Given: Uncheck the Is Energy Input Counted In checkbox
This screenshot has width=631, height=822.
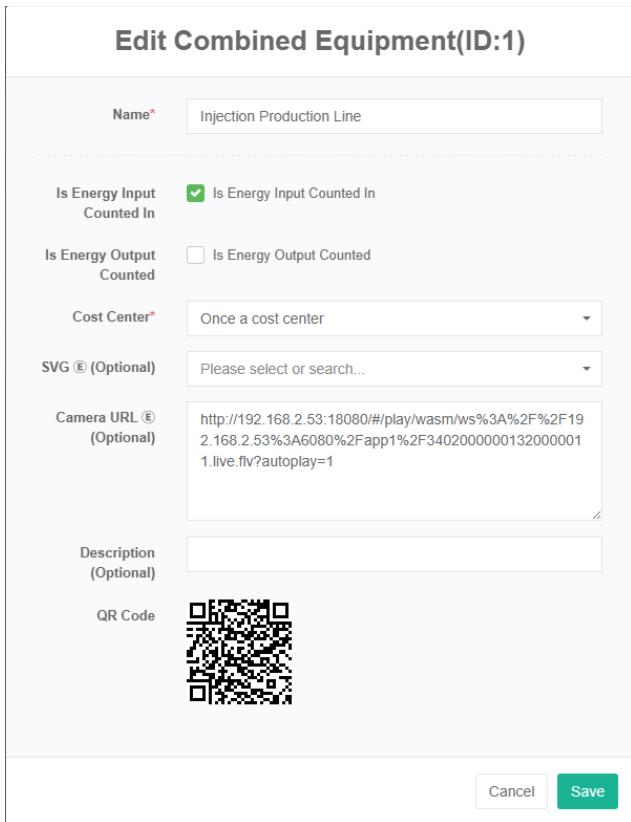Looking at the screenshot, I should (x=195, y=194).
